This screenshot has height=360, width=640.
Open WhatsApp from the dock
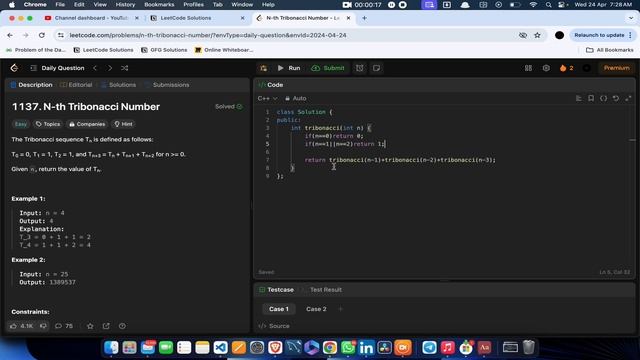point(348,347)
